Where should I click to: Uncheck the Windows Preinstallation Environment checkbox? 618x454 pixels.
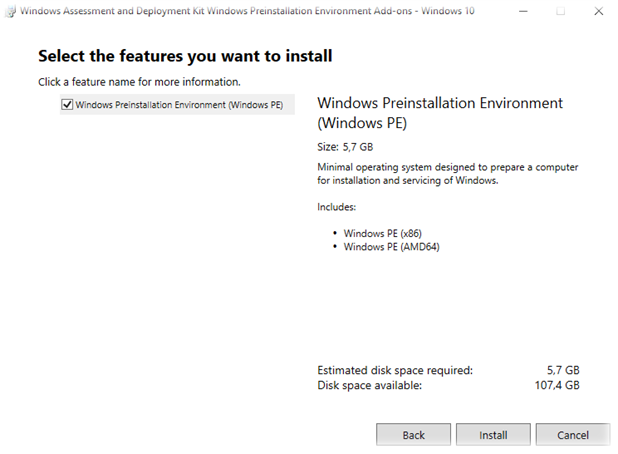point(67,105)
